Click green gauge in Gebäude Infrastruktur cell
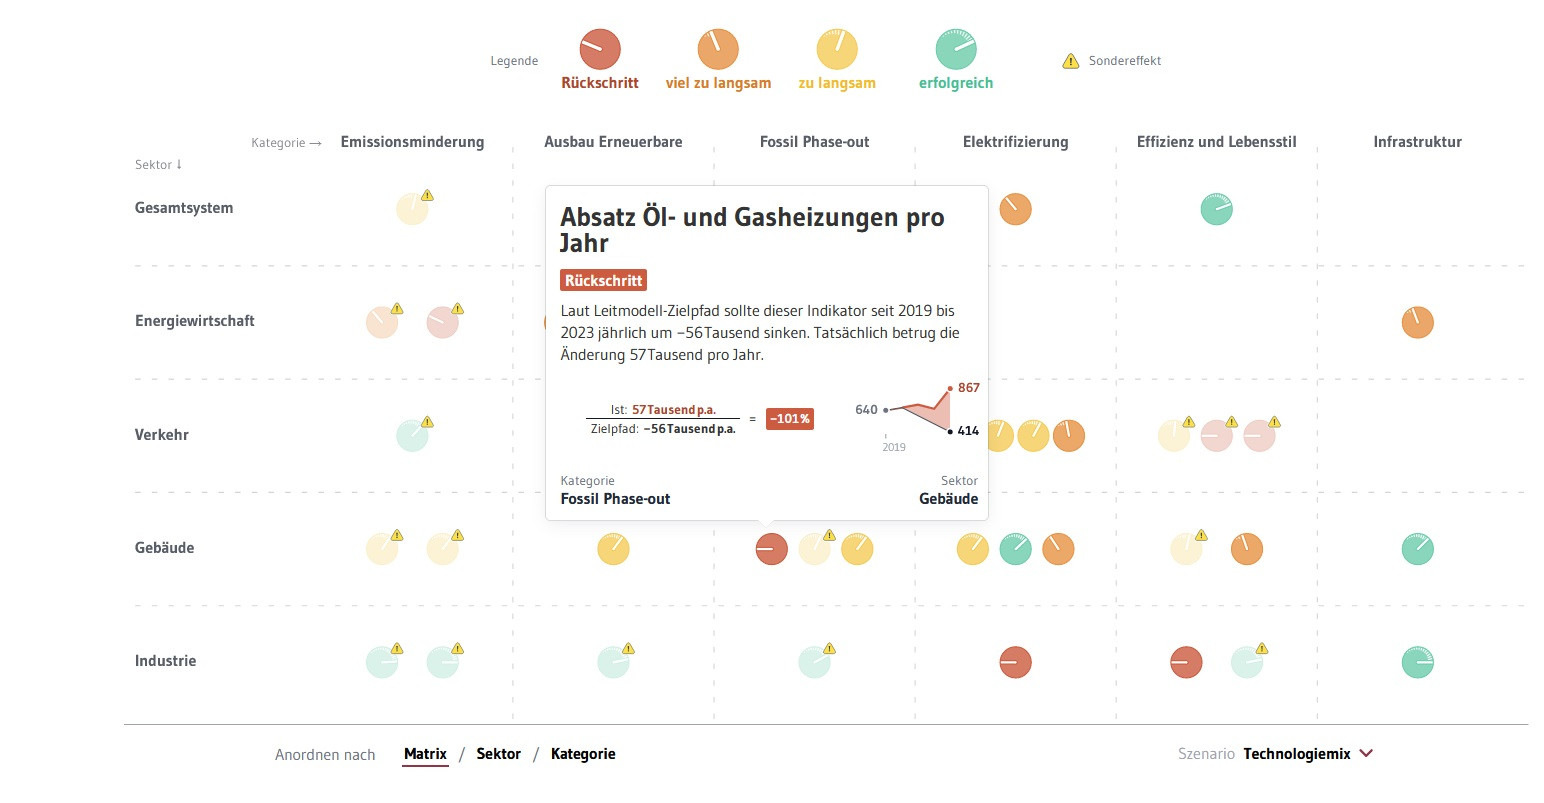This screenshot has height=803, width=1544. 1417,549
